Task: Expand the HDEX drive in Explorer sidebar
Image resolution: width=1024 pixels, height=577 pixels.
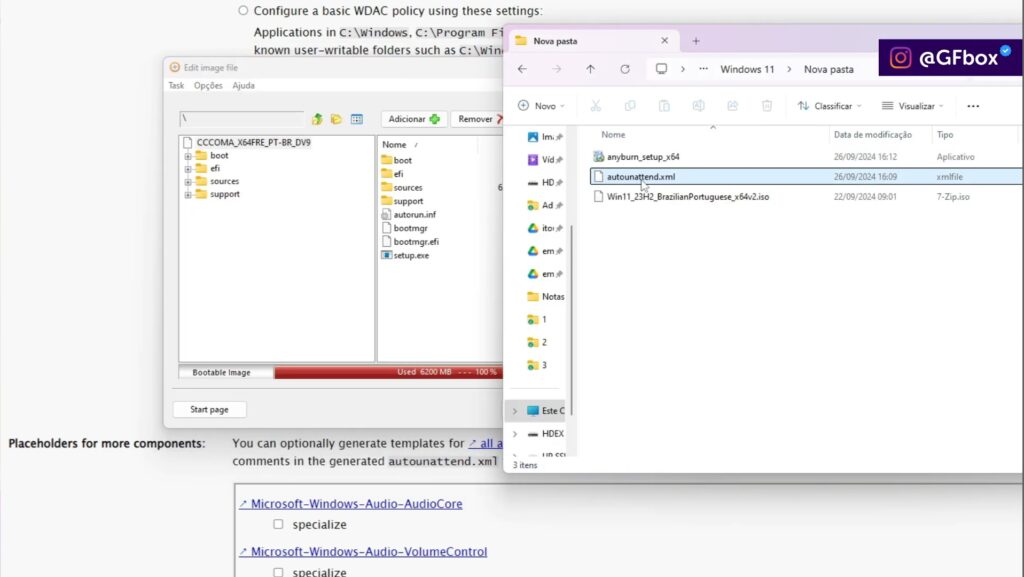Action: pos(515,434)
